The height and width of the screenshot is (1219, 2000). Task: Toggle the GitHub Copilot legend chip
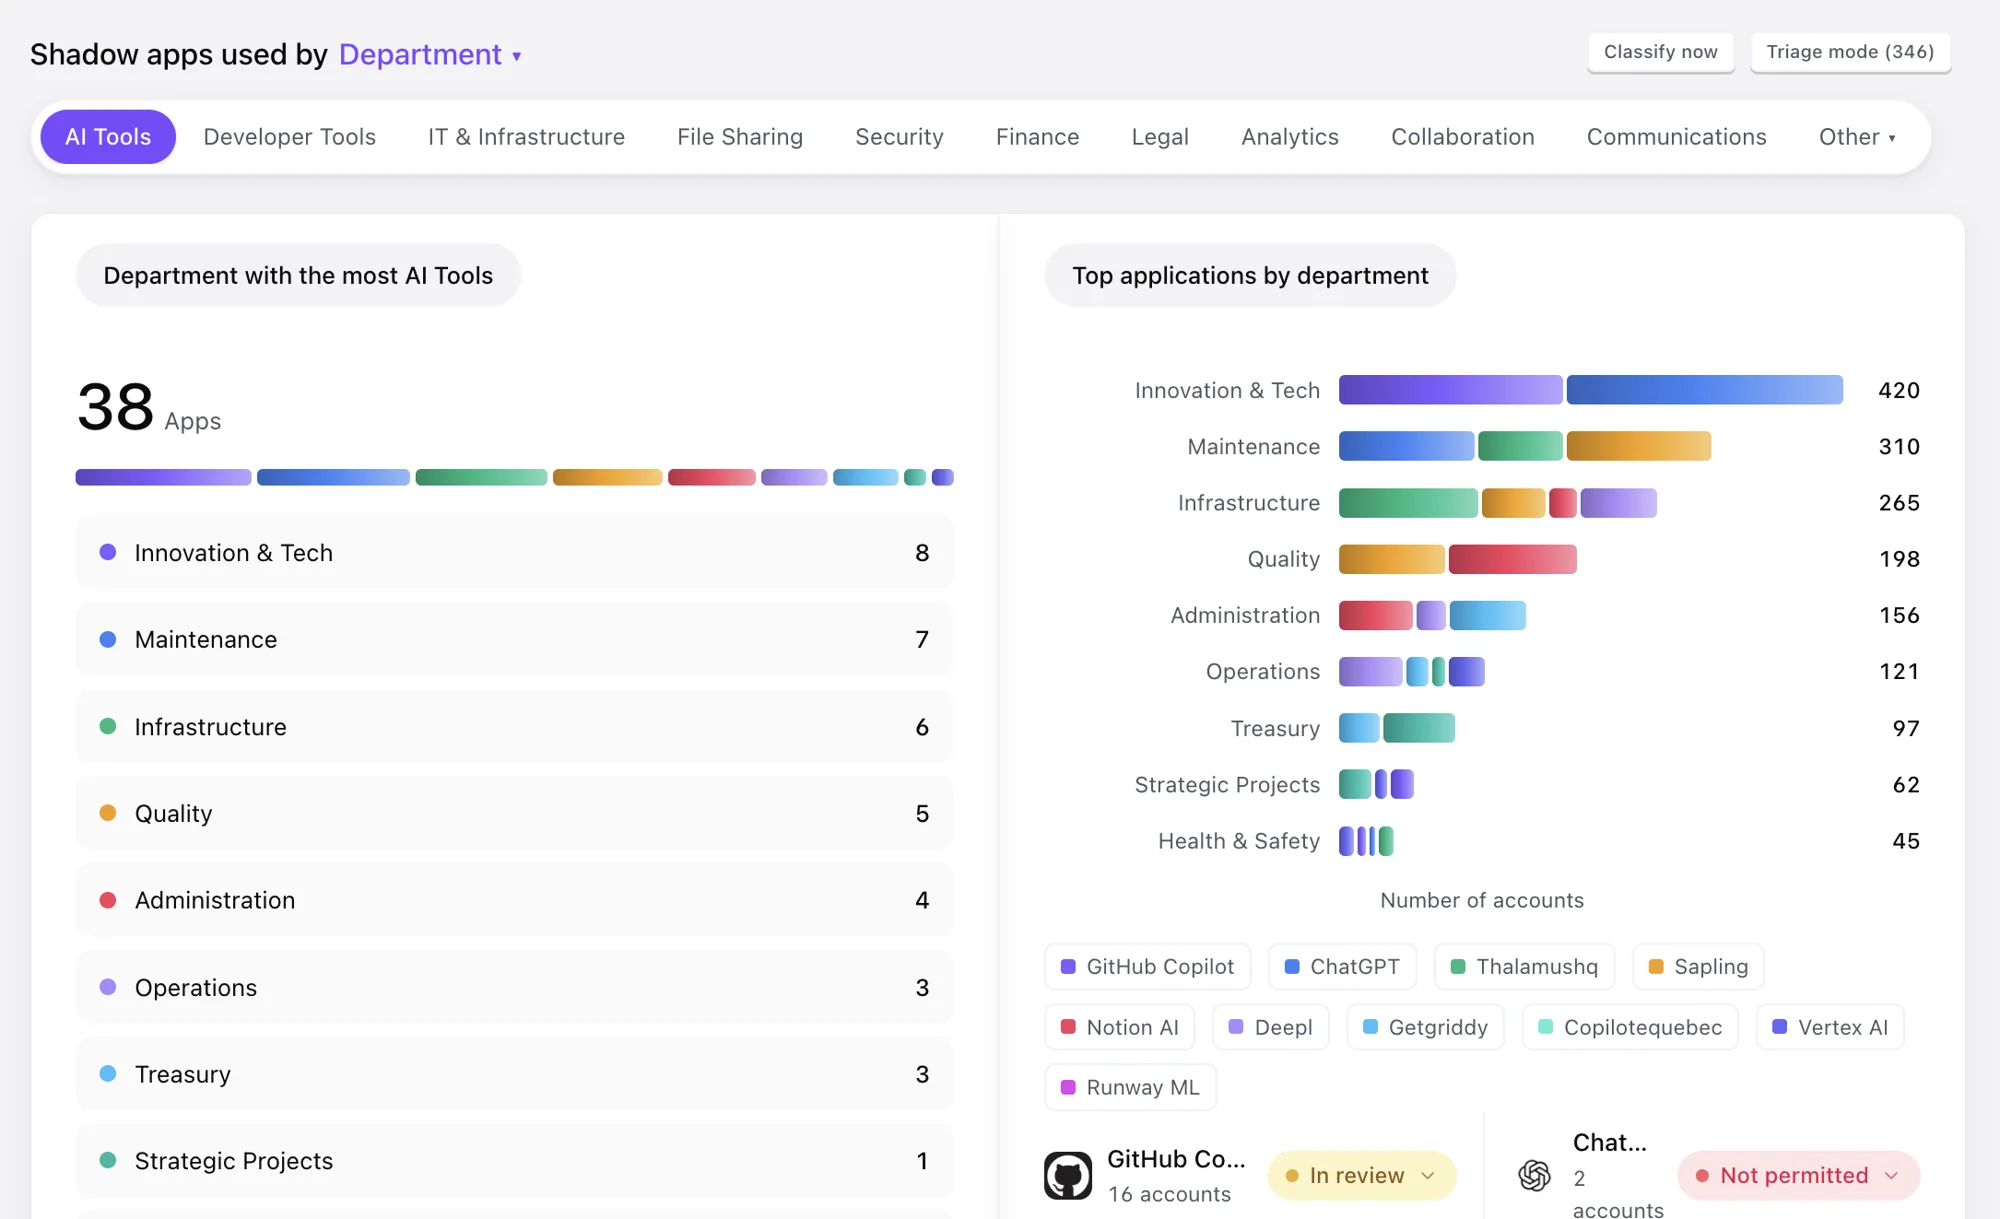1147,967
